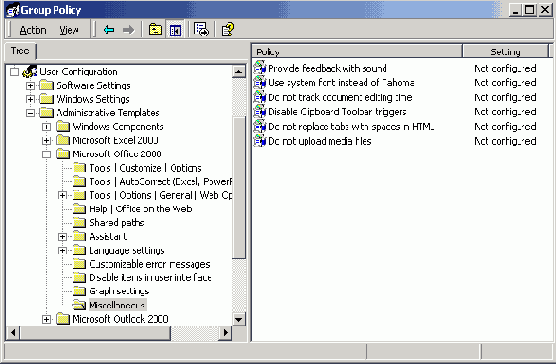556x364 pixels.
Task: Click the Help toolbar icon
Action: pos(228,30)
